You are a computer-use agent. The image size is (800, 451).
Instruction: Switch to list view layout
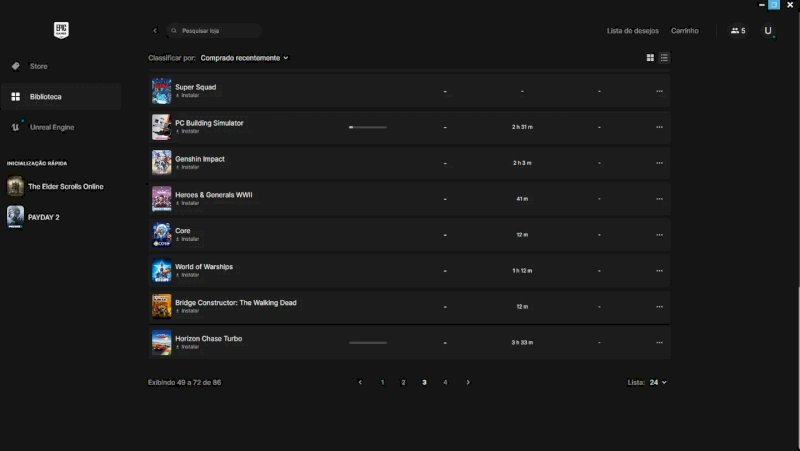tap(664, 58)
